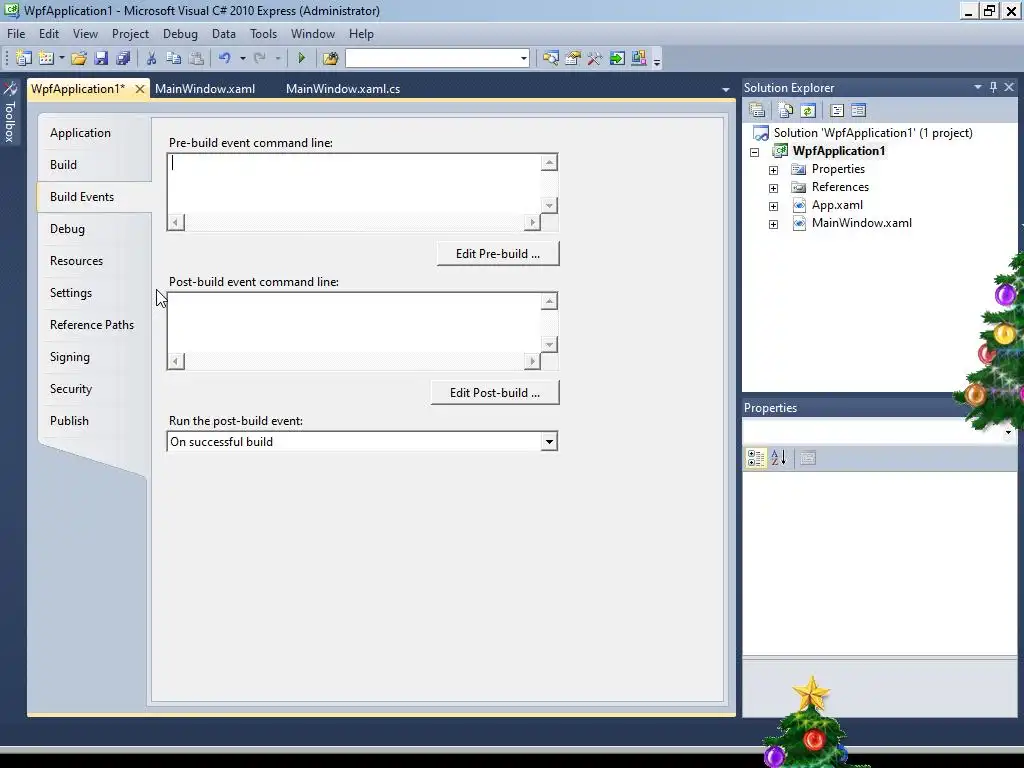Click Alphabetical sort icon in Properties panel

(778, 458)
